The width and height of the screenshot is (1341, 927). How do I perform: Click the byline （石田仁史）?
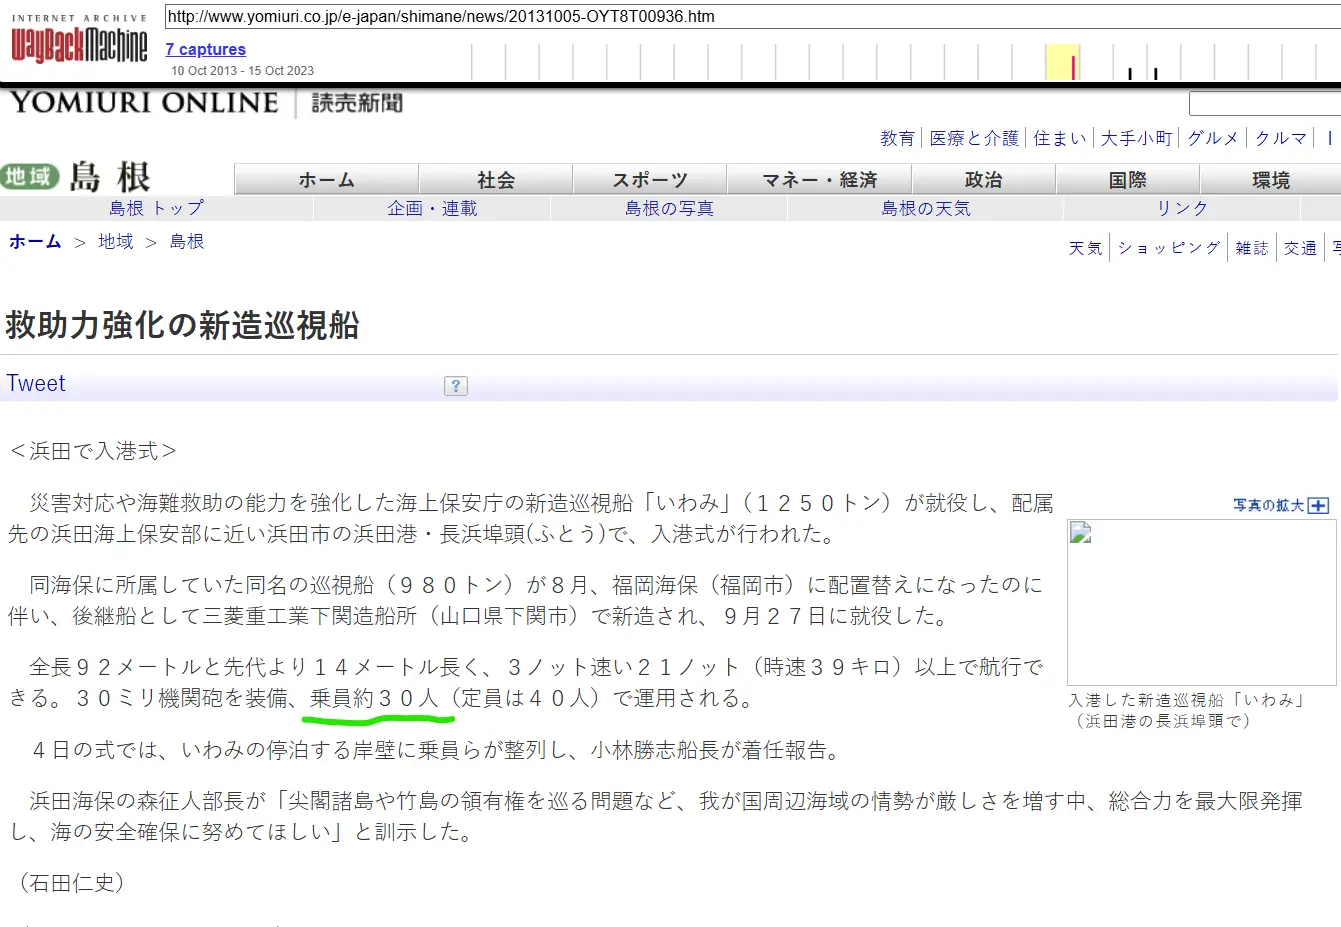click(72, 883)
